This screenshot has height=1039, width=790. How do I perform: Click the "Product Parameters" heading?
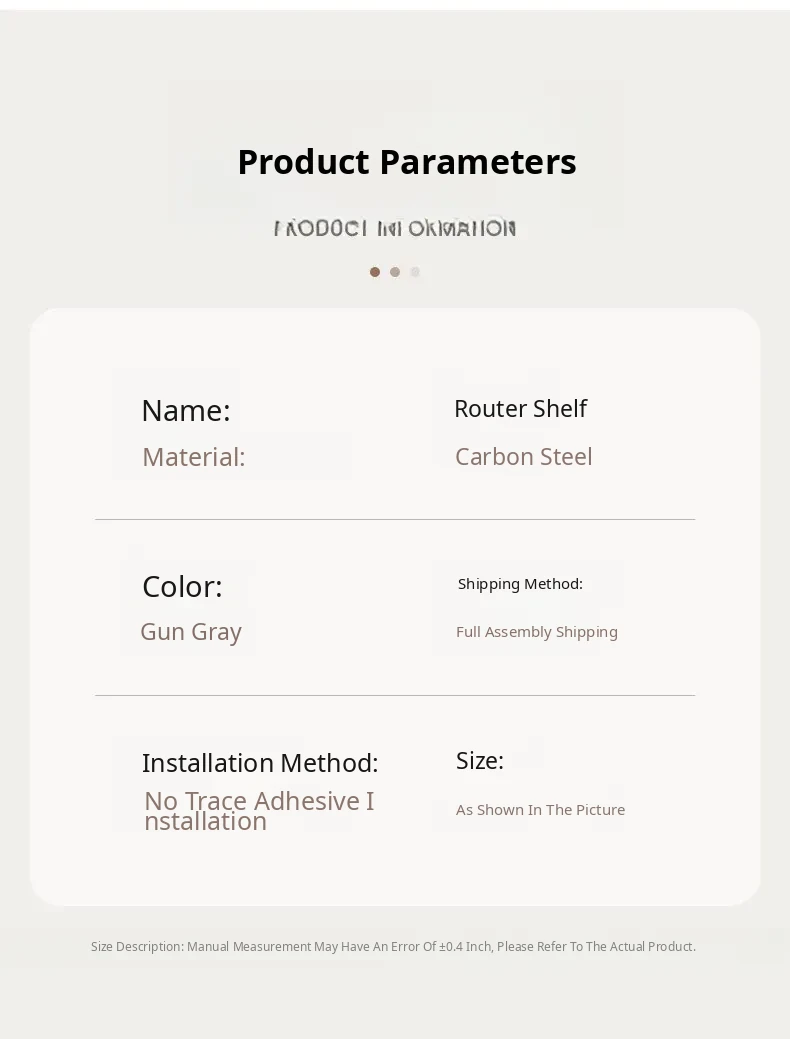(406, 162)
